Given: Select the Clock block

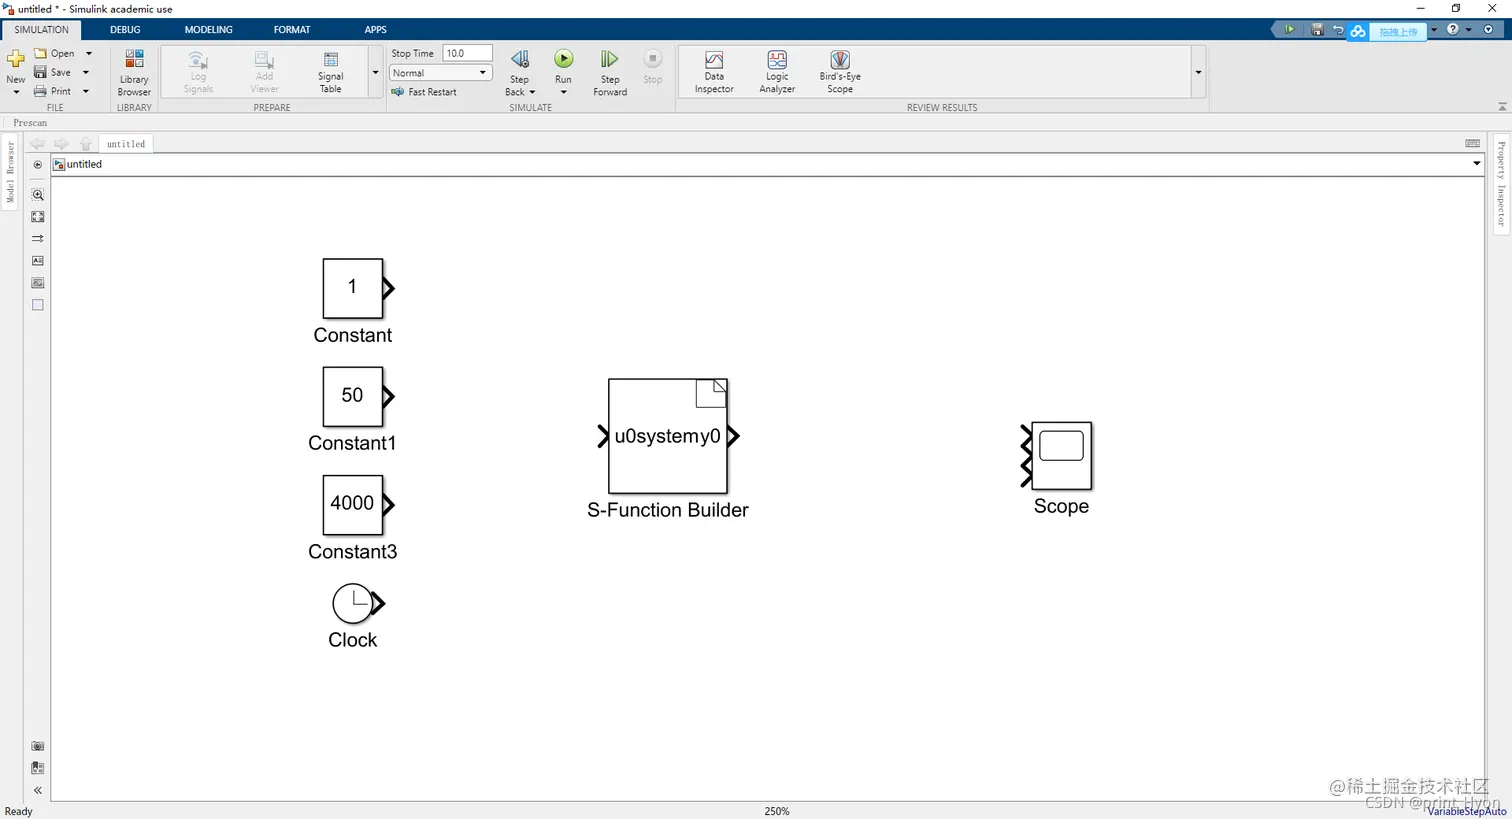Looking at the screenshot, I should click(x=355, y=603).
